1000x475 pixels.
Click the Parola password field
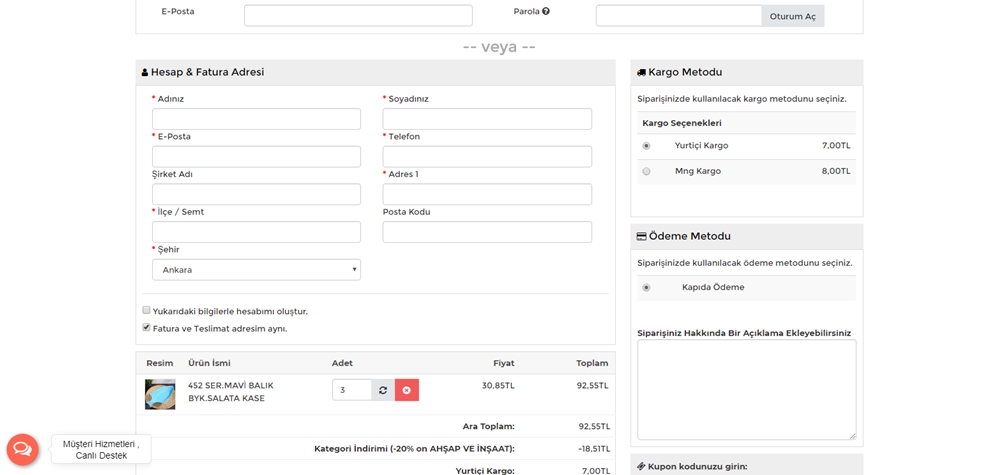coord(678,16)
